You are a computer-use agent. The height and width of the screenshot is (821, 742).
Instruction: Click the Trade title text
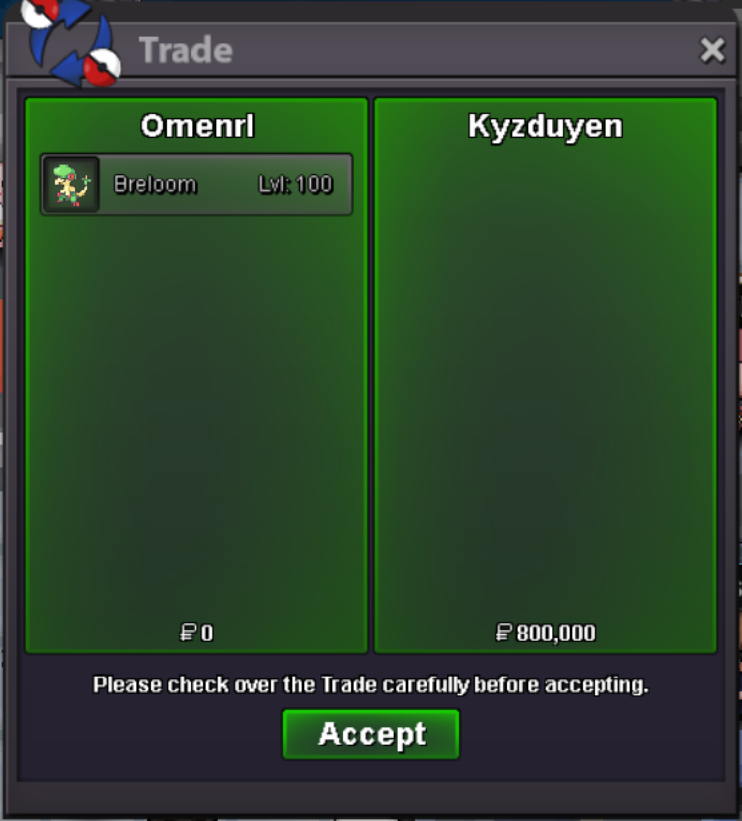186,50
